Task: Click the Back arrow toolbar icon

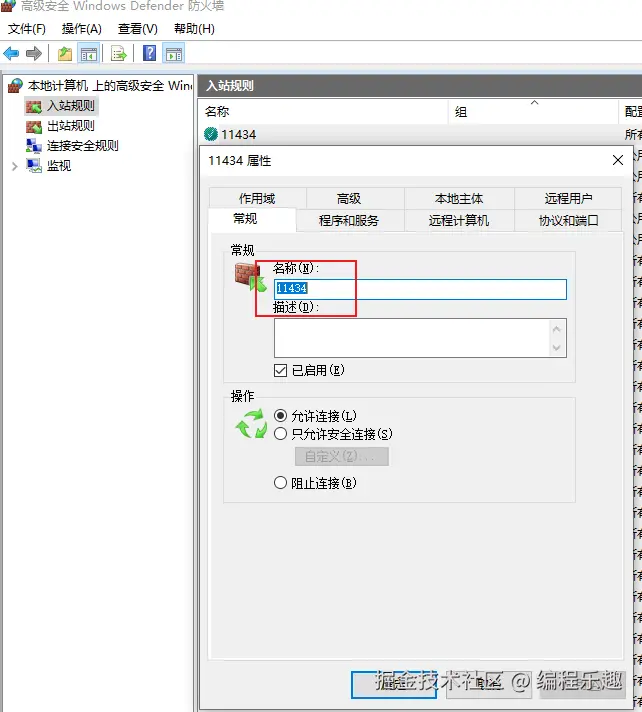Action: [x=11, y=54]
